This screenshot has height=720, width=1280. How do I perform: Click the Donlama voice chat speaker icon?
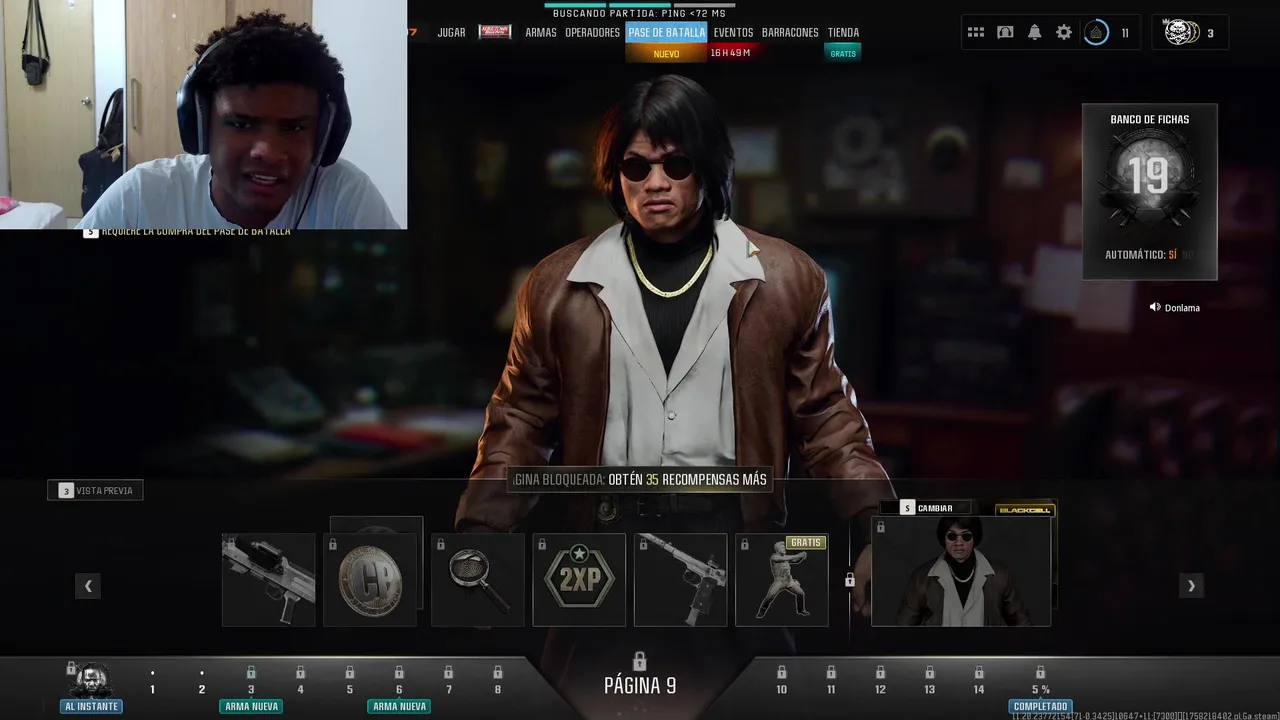(1155, 307)
